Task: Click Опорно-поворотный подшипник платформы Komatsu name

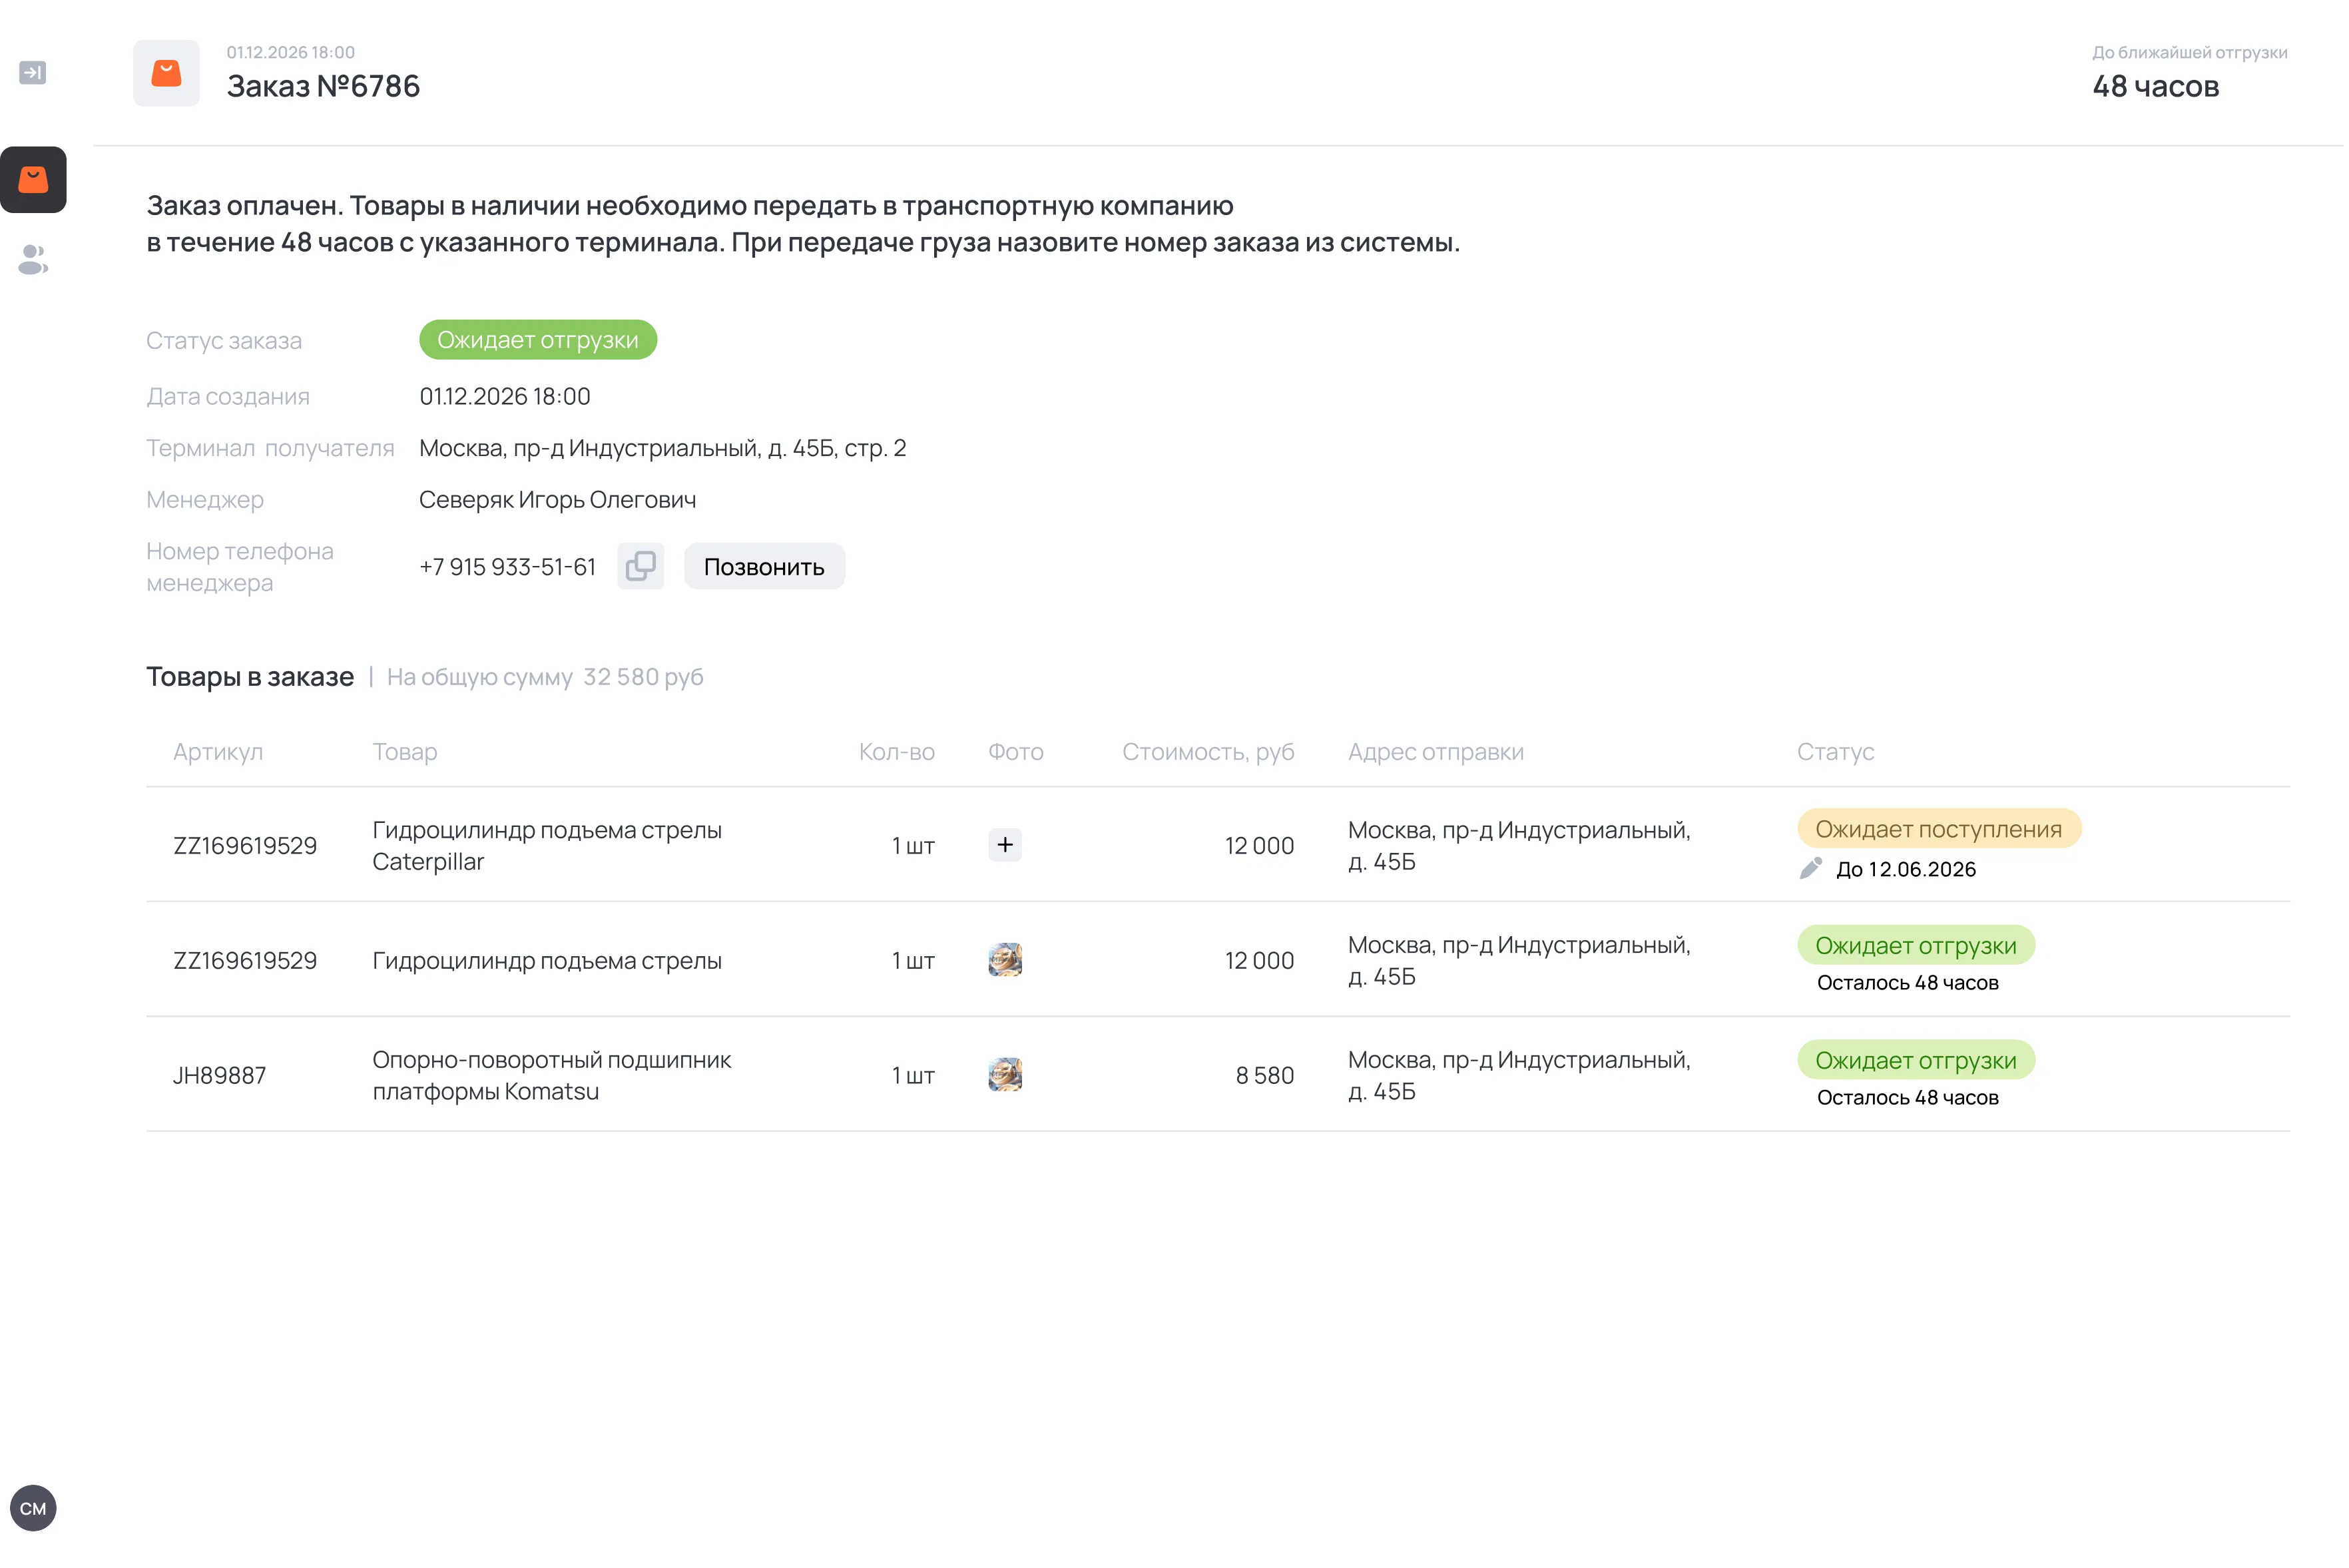Action: pyautogui.click(x=552, y=1076)
